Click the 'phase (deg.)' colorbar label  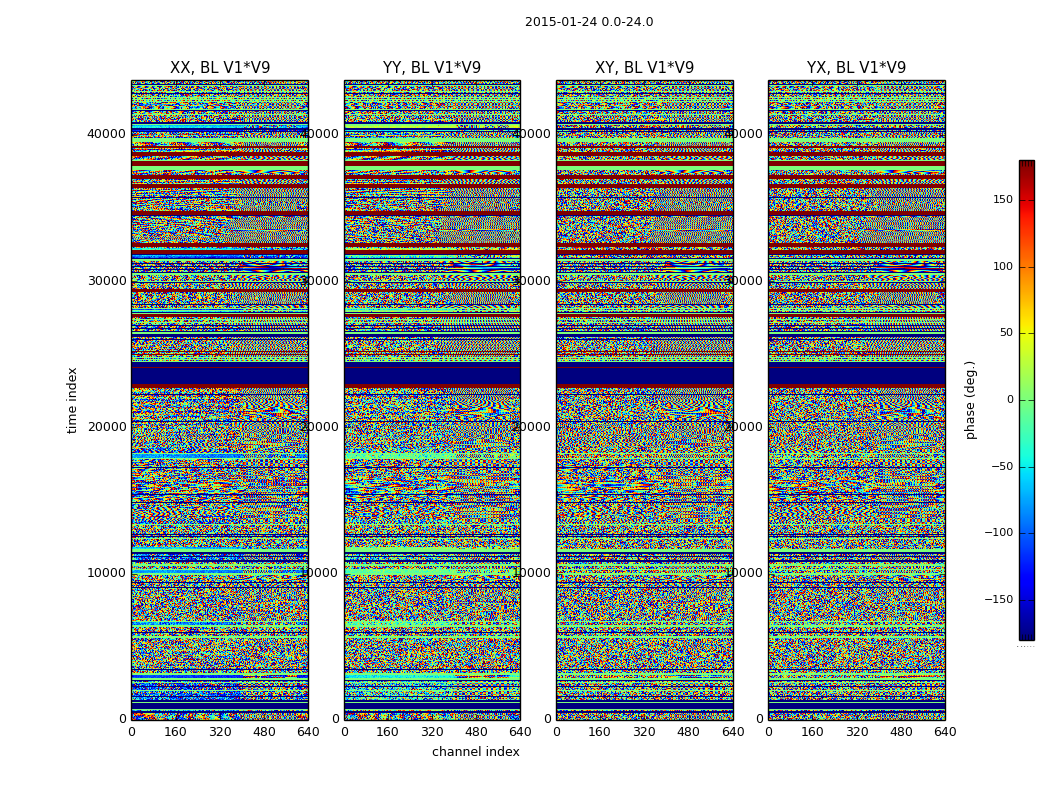pyautogui.click(x=970, y=400)
